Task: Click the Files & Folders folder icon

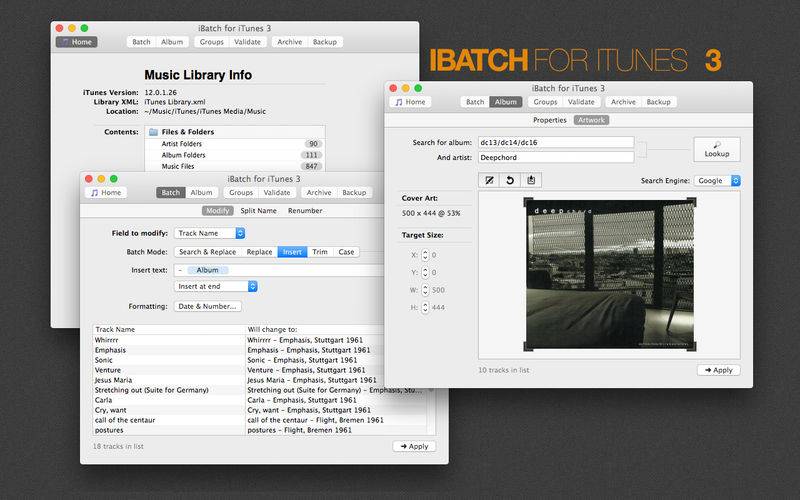Action: [153, 132]
